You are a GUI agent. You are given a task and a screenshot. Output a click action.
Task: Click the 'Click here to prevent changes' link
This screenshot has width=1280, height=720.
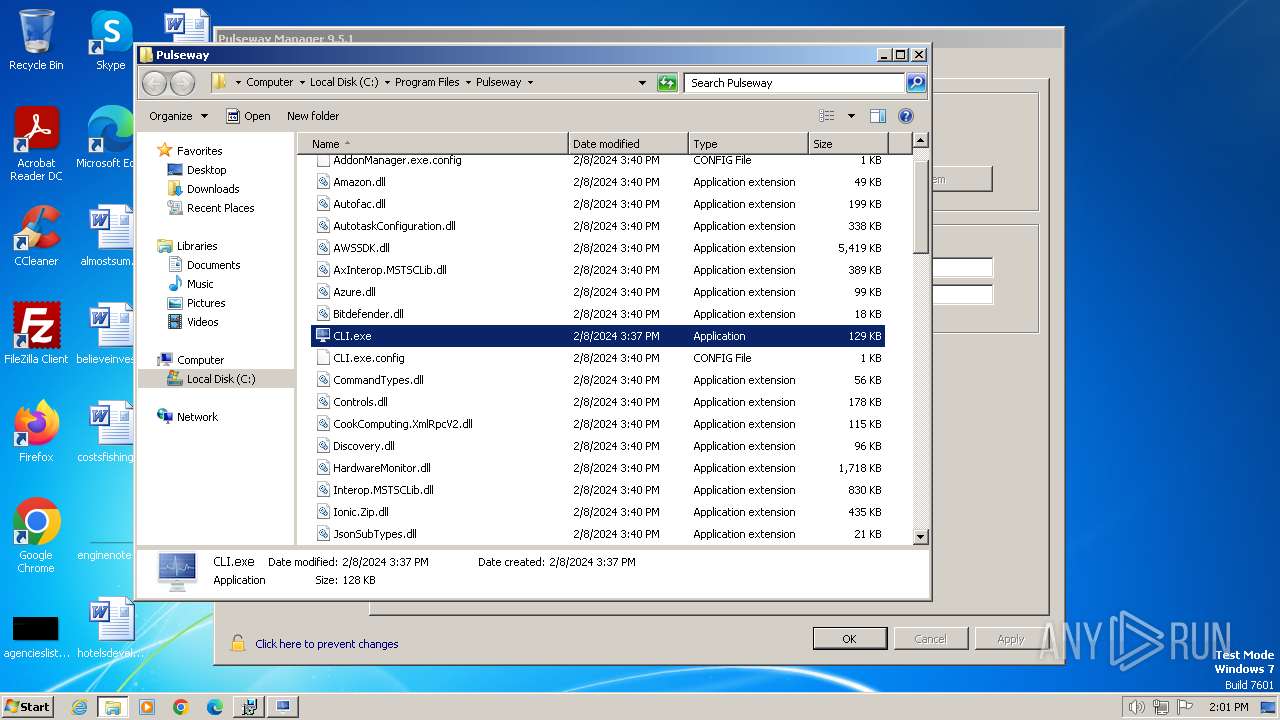[327, 644]
